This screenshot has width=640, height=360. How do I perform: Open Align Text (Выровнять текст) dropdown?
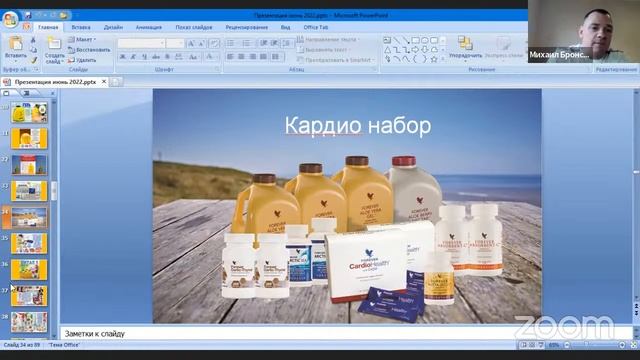tap(324, 49)
